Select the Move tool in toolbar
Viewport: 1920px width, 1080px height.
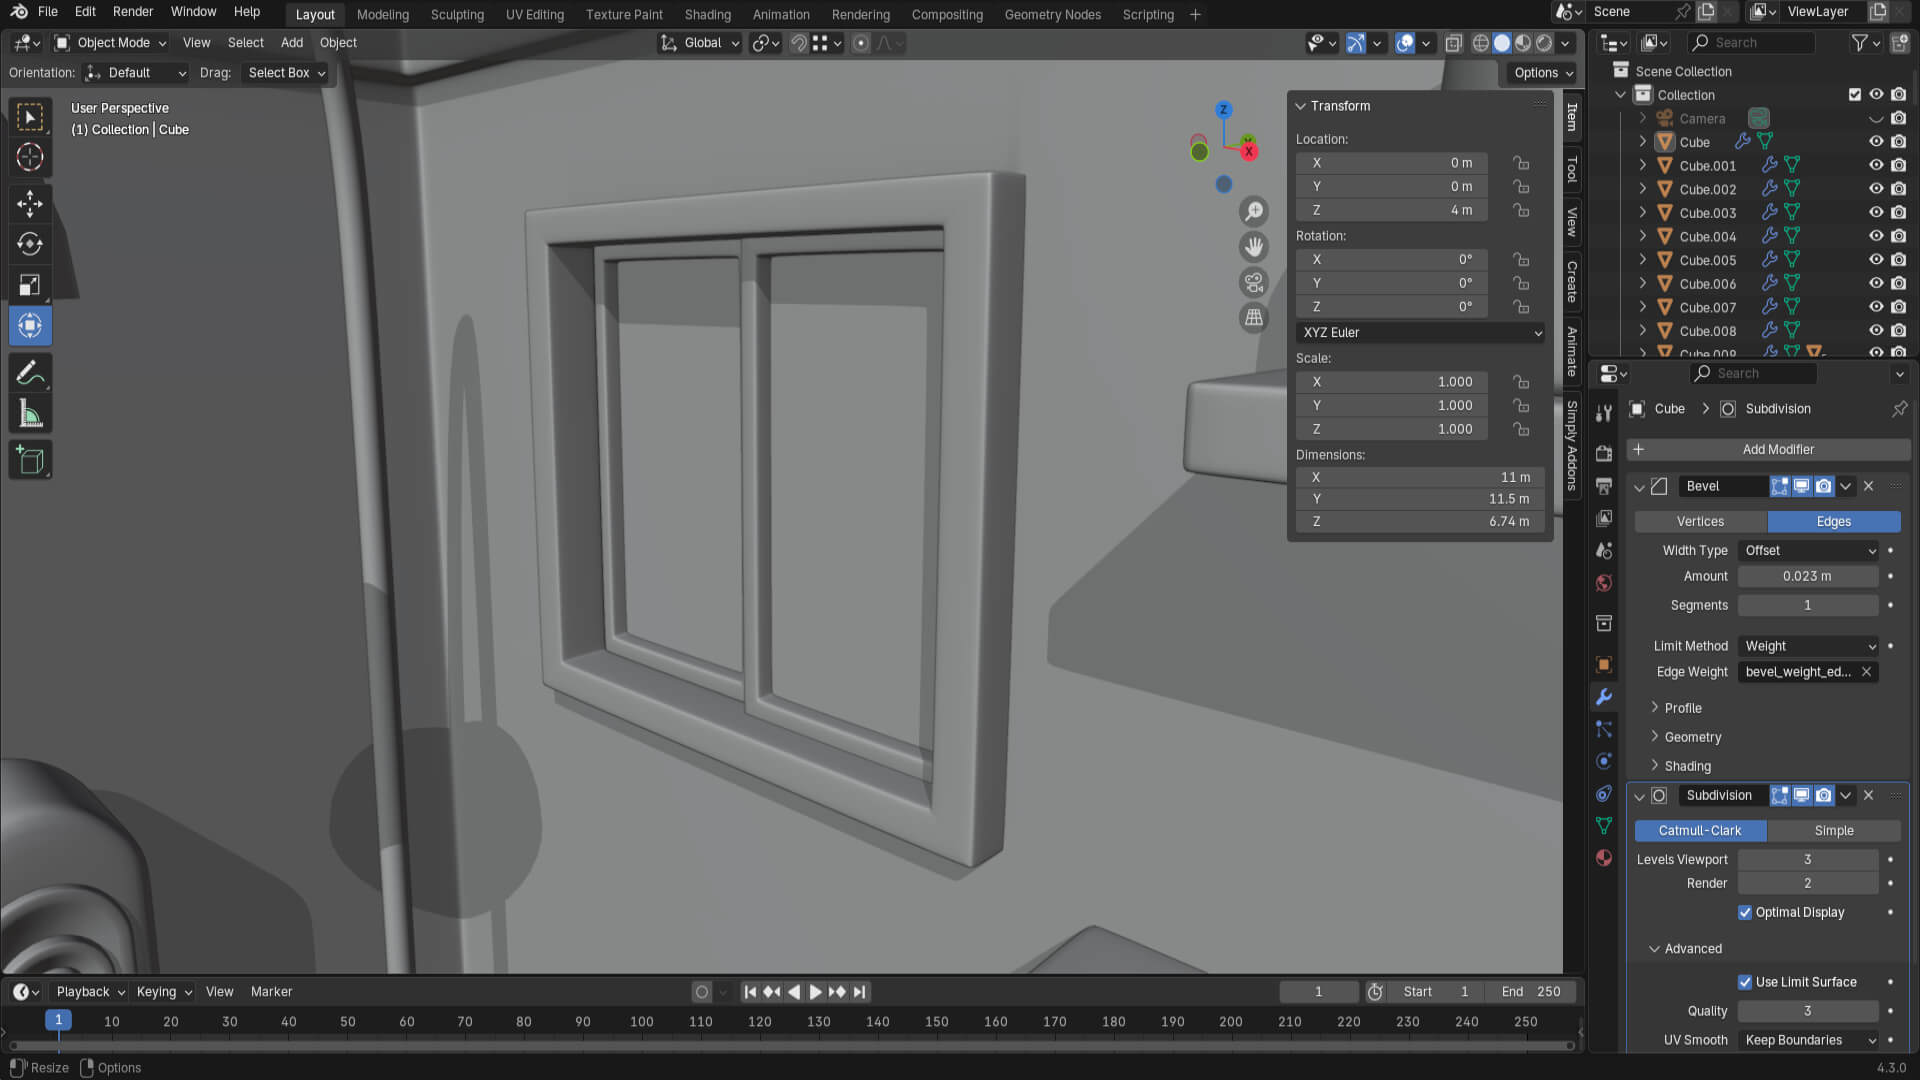[x=30, y=203]
